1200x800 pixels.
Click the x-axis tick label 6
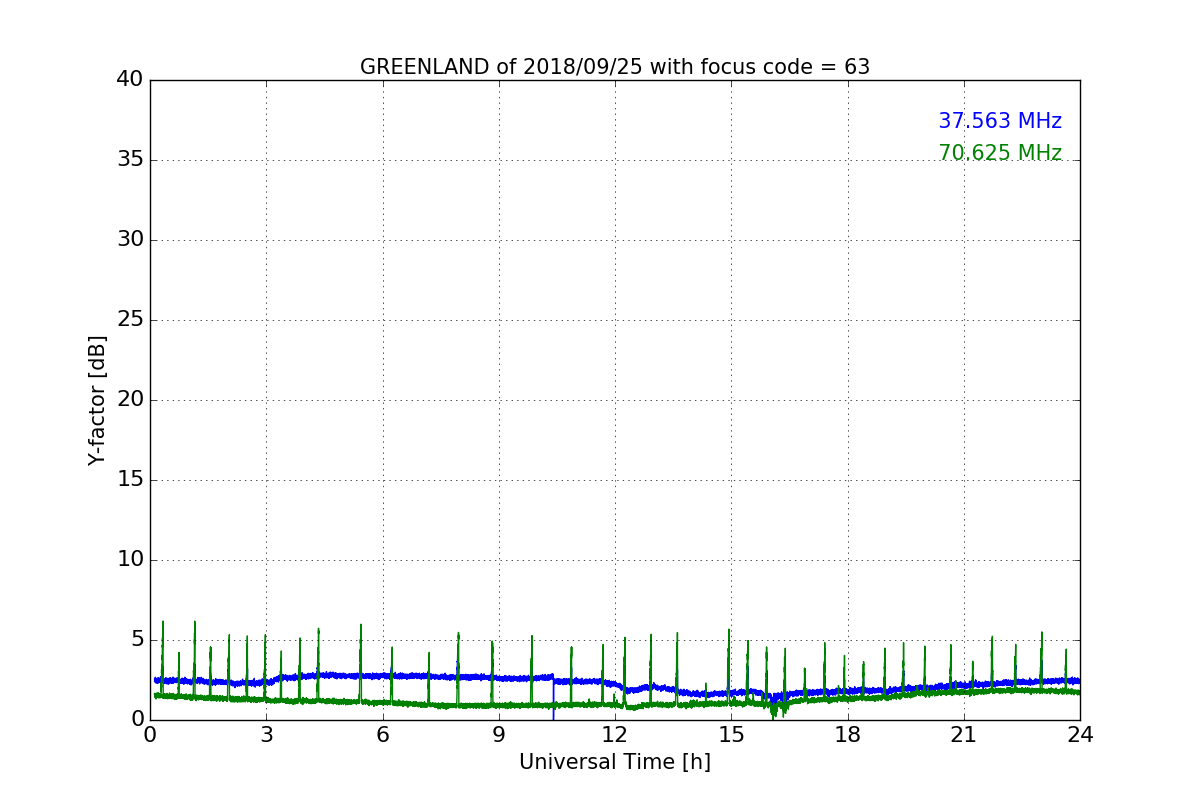click(x=383, y=734)
